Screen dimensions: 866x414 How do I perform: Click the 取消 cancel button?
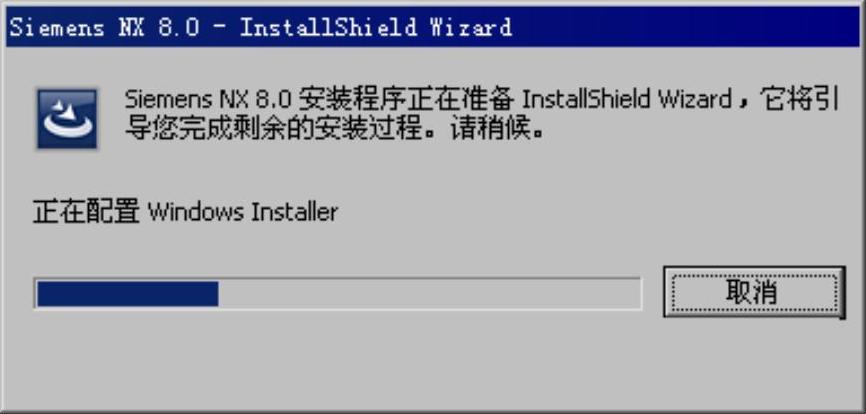754,292
